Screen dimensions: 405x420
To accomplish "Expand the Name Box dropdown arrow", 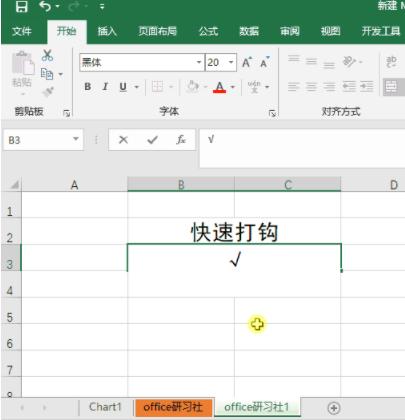I will click(76, 139).
